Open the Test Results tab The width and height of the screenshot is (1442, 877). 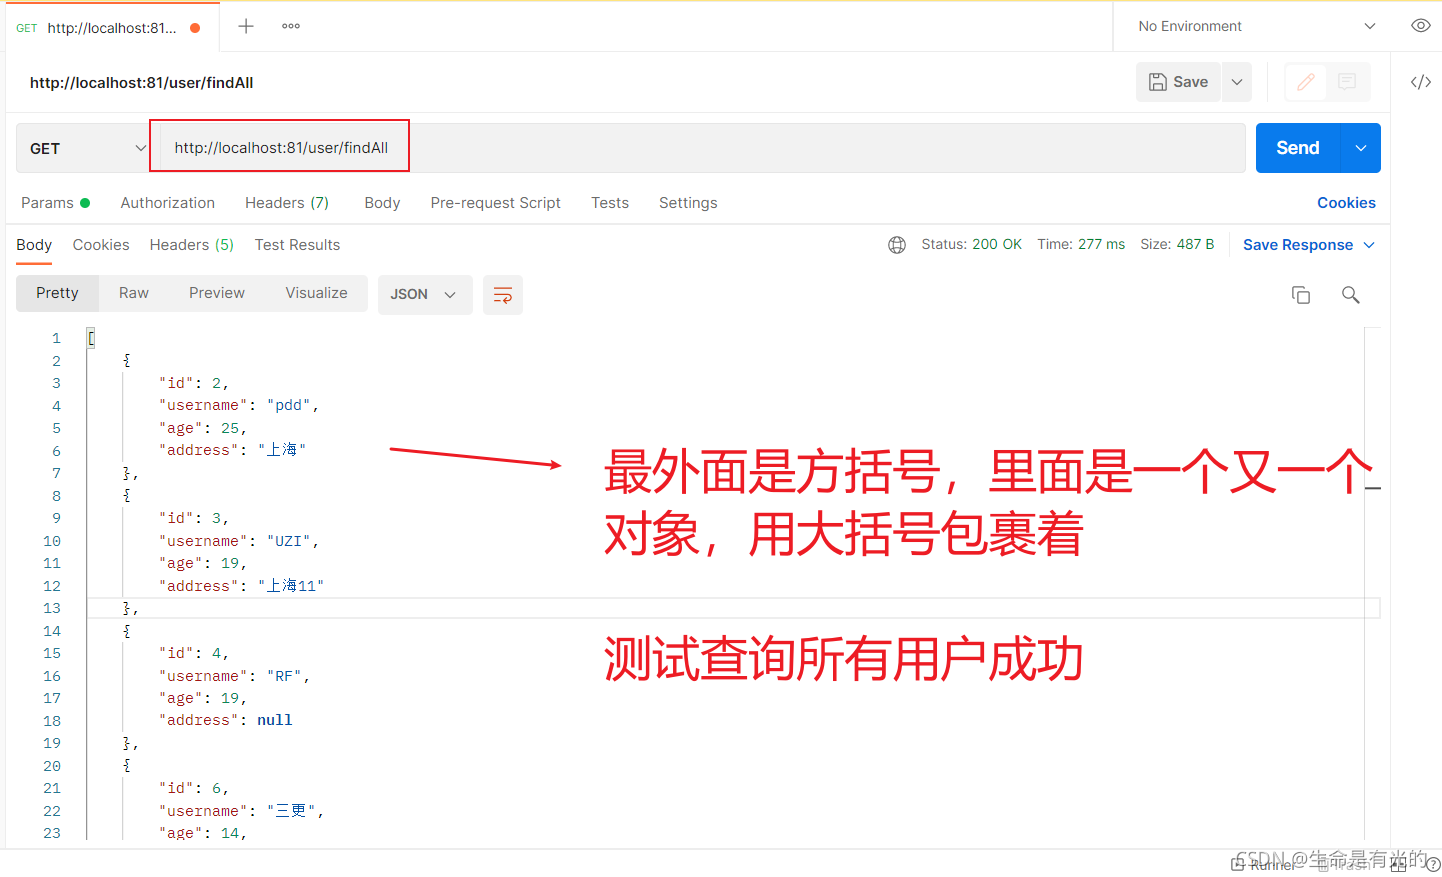[x=297, y=245]
